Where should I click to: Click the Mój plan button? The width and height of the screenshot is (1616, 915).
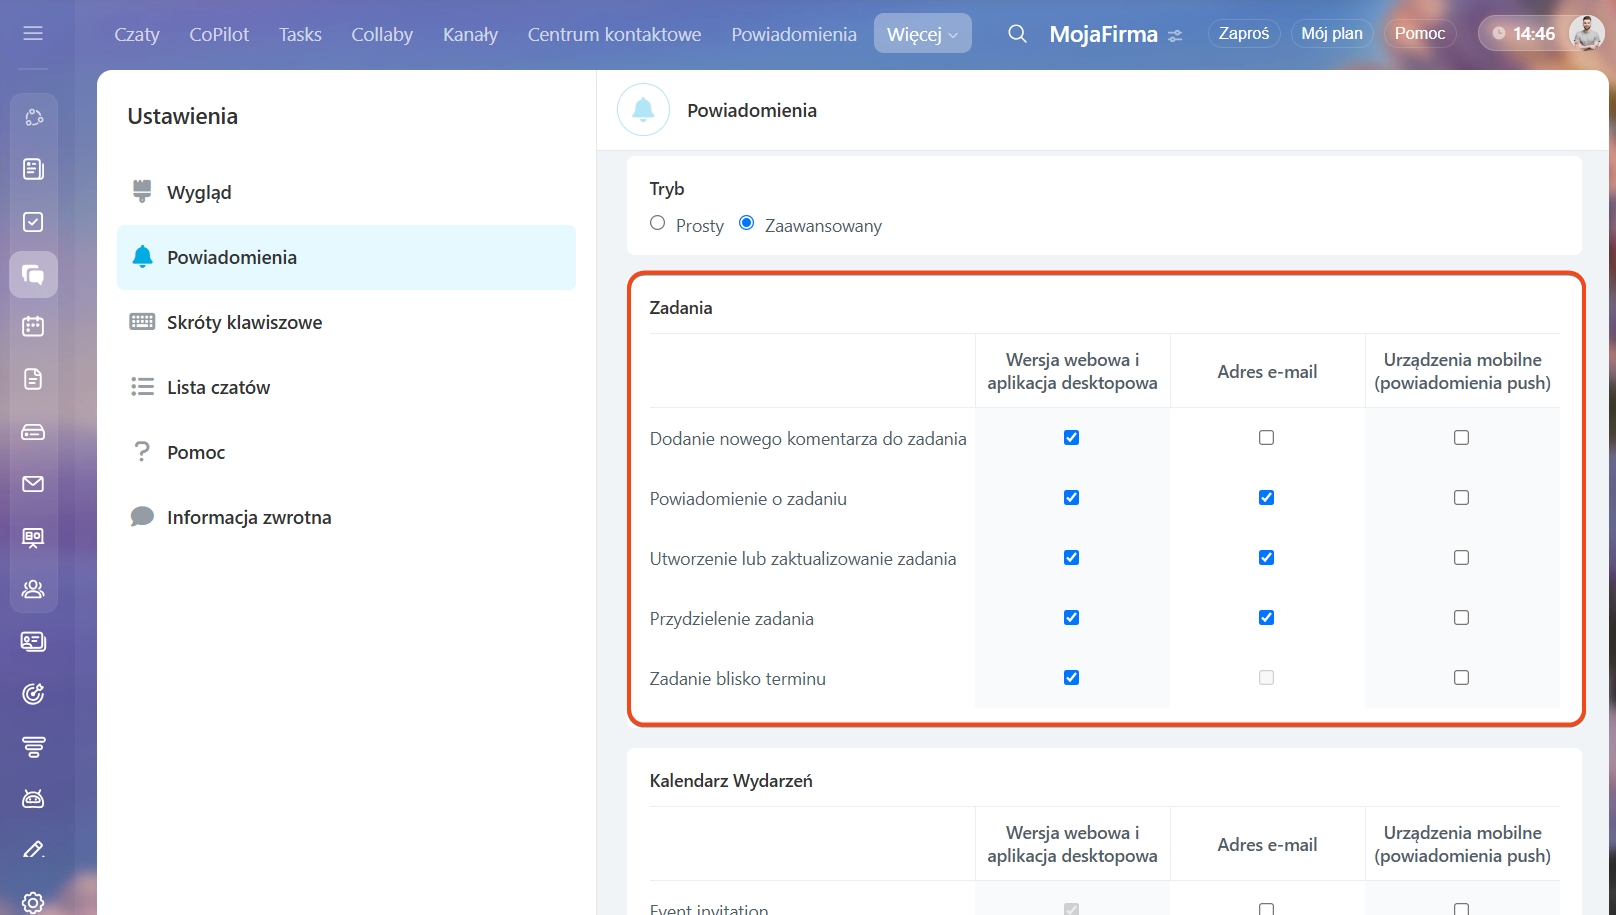click(x=1331, y=34)
